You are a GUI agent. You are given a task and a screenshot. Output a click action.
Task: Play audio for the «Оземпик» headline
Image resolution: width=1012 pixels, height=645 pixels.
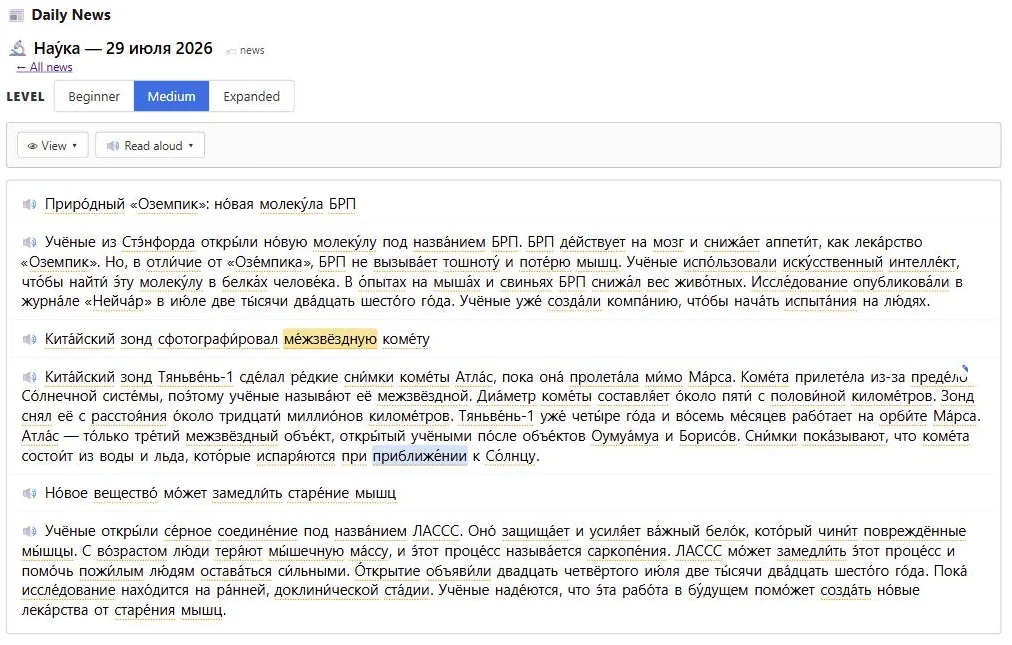point(30,205)
